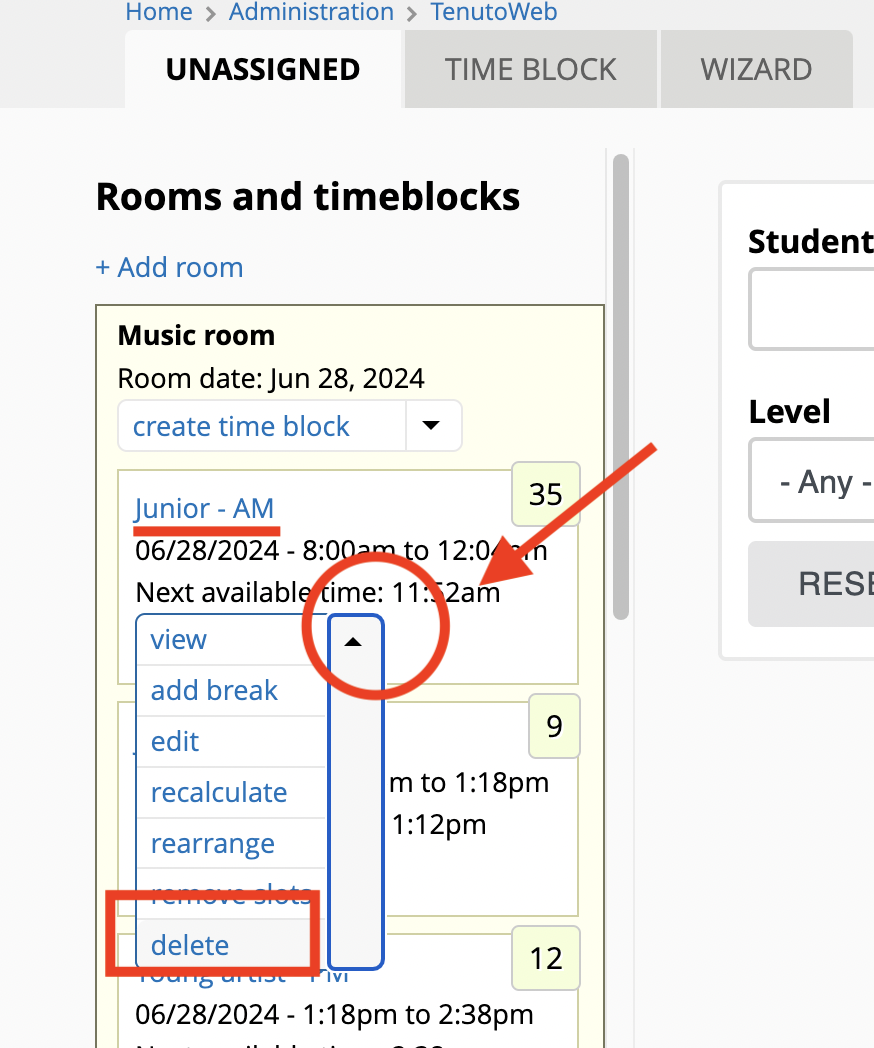
Task: Open the Level - Any - select box
Action: [812, 480]
